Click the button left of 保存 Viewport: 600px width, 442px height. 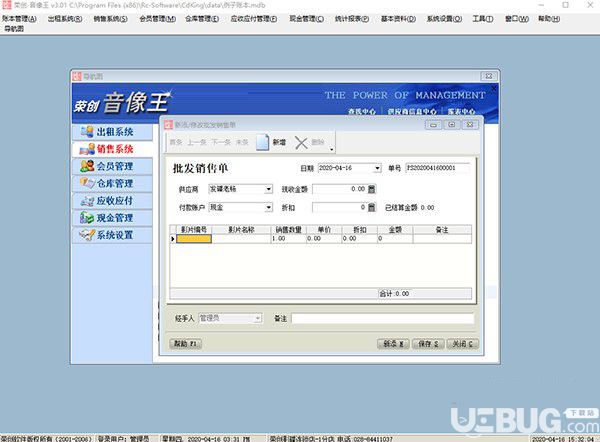coord(393,344)
